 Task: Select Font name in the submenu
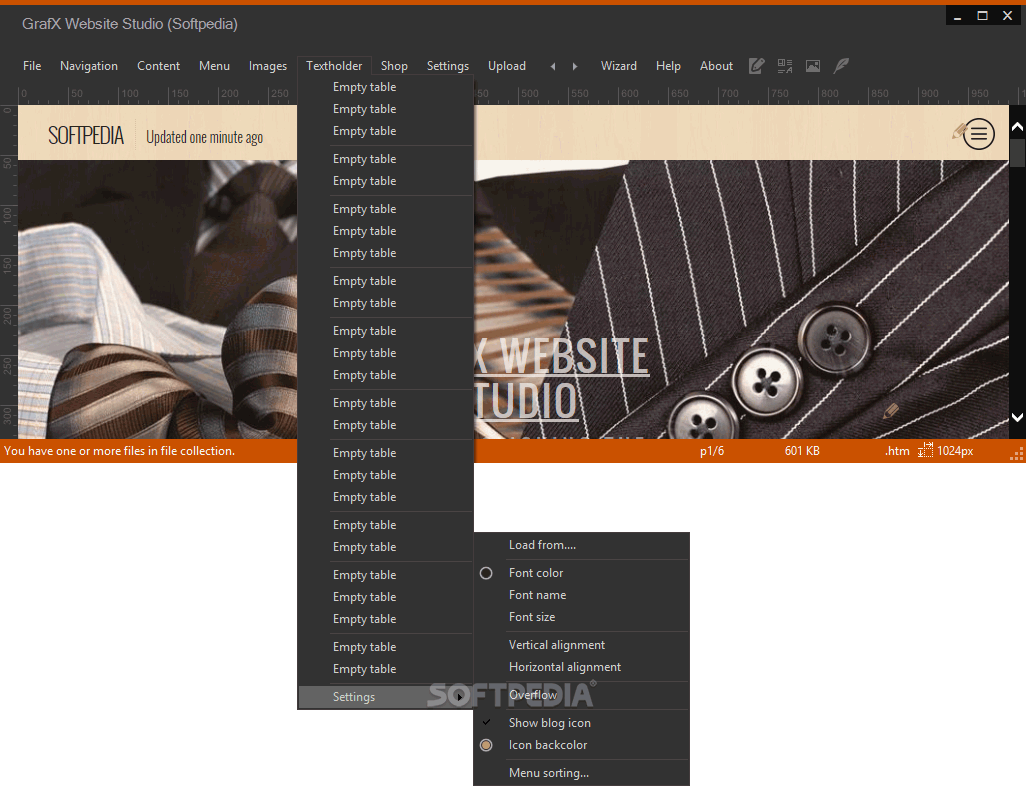pyautogui.click(x=581, y=595)
